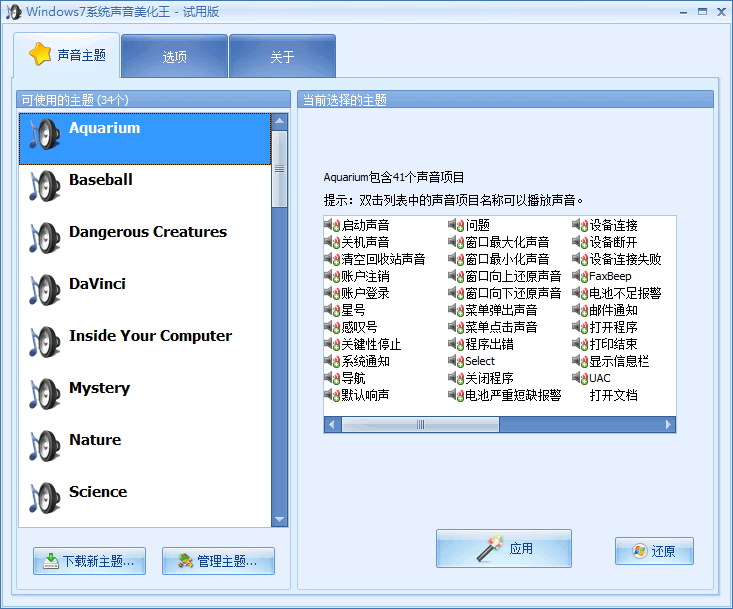This screenshot has width=733, height=609.
Task: Click the star icon on 声音主题 tab
Action: click(40, 54)
